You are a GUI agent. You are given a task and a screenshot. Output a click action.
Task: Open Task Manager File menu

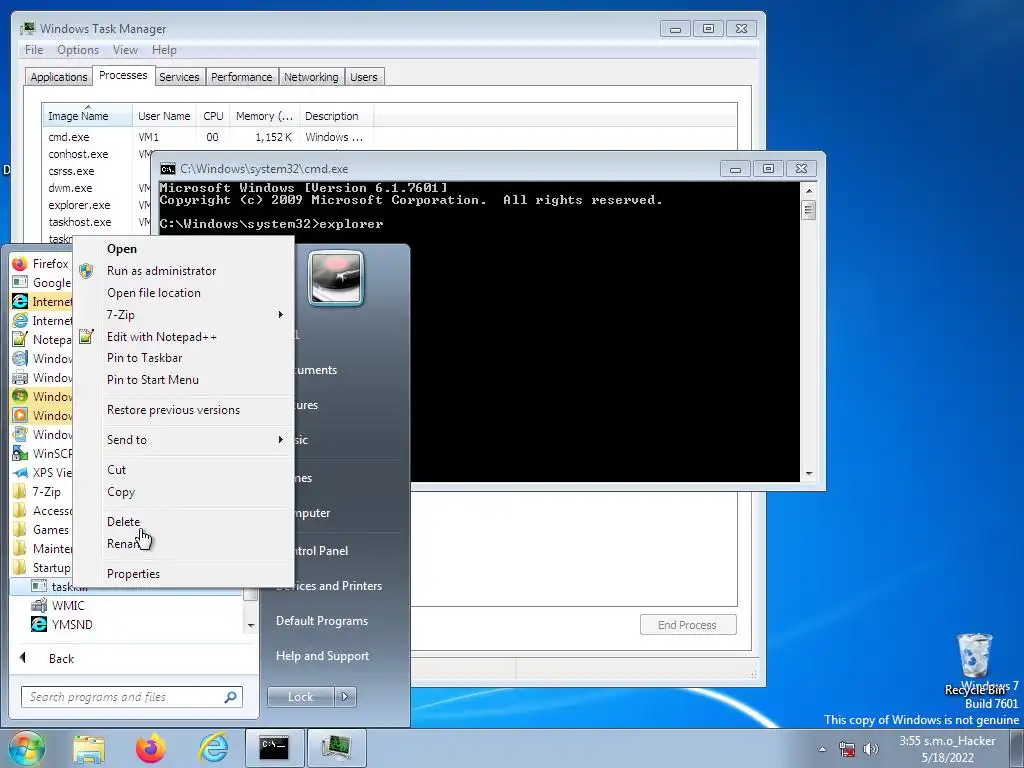(34, 50)
